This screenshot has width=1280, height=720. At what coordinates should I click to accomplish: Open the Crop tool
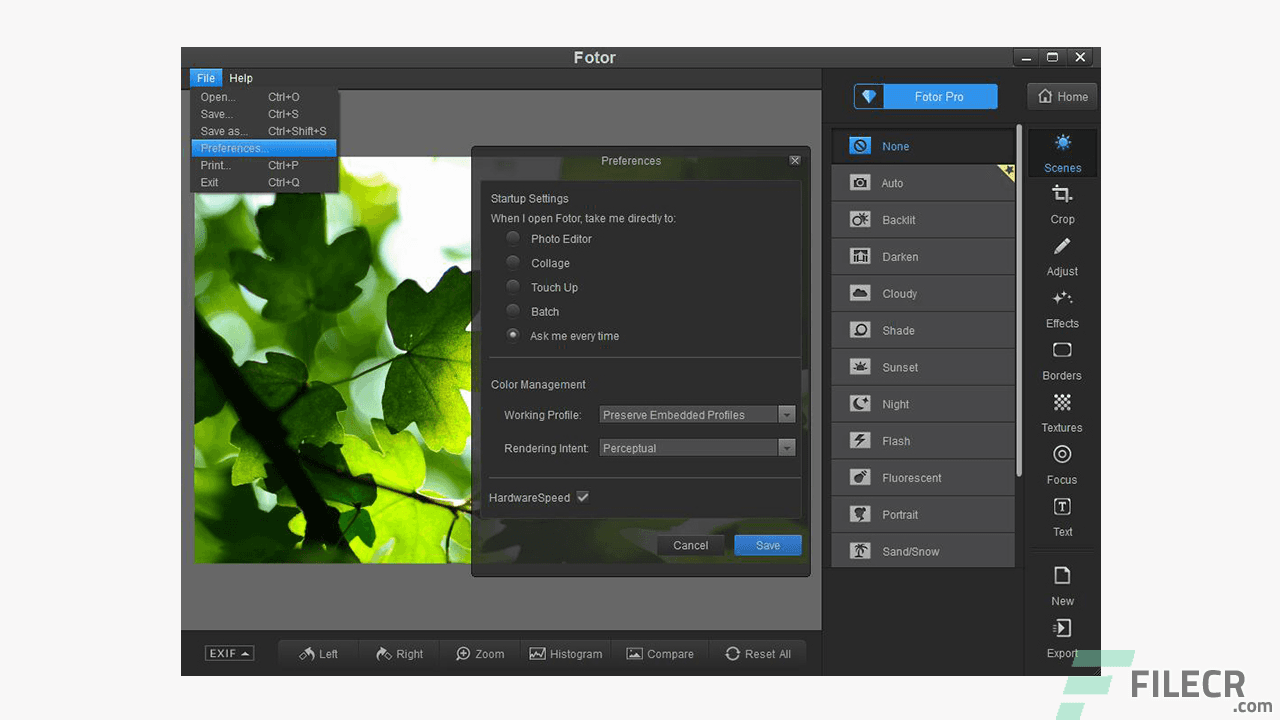point(1062,204)
